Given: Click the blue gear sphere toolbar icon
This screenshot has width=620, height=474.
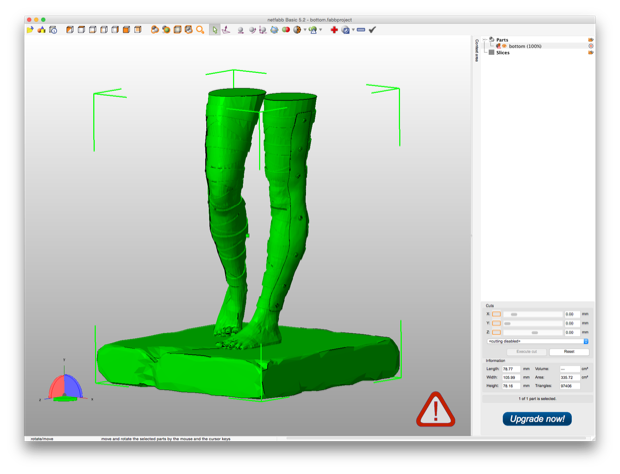Looking at the screenshot, I should point(346,30).
